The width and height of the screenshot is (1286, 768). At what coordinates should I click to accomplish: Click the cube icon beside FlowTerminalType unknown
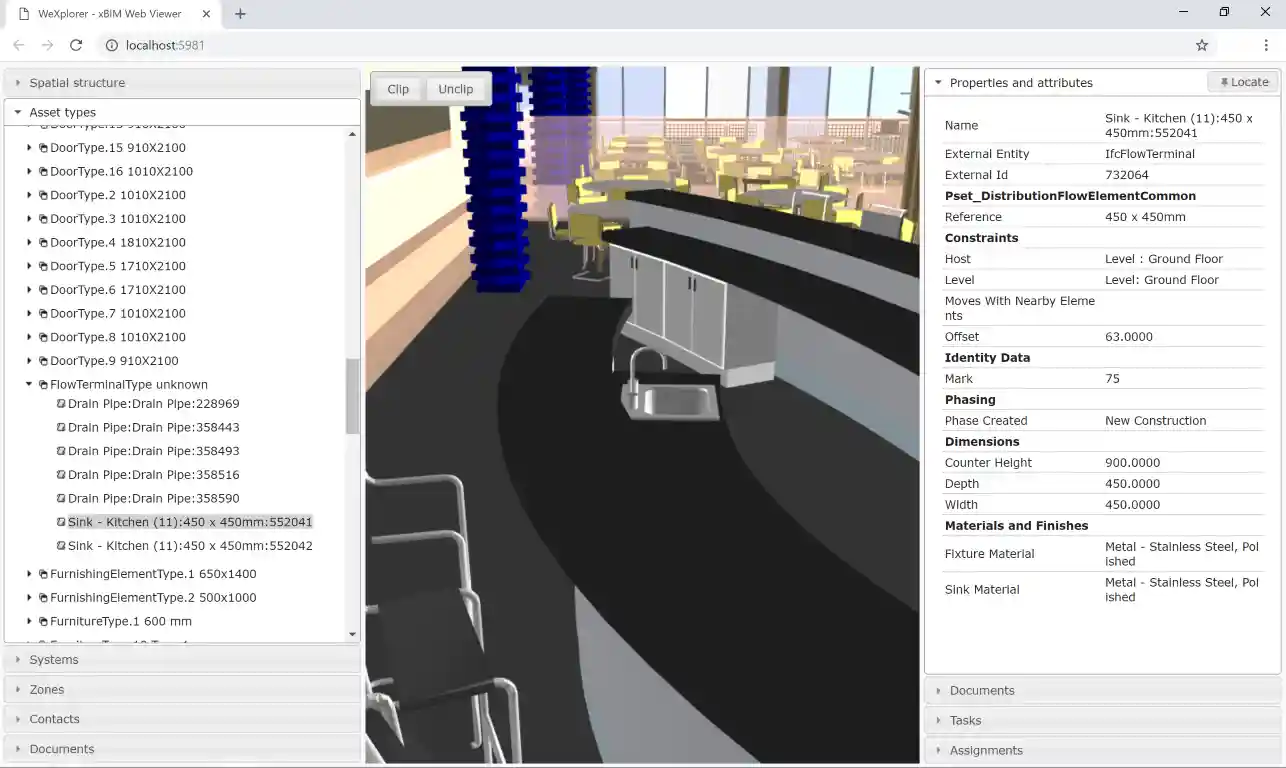click(x=42, y=384)
